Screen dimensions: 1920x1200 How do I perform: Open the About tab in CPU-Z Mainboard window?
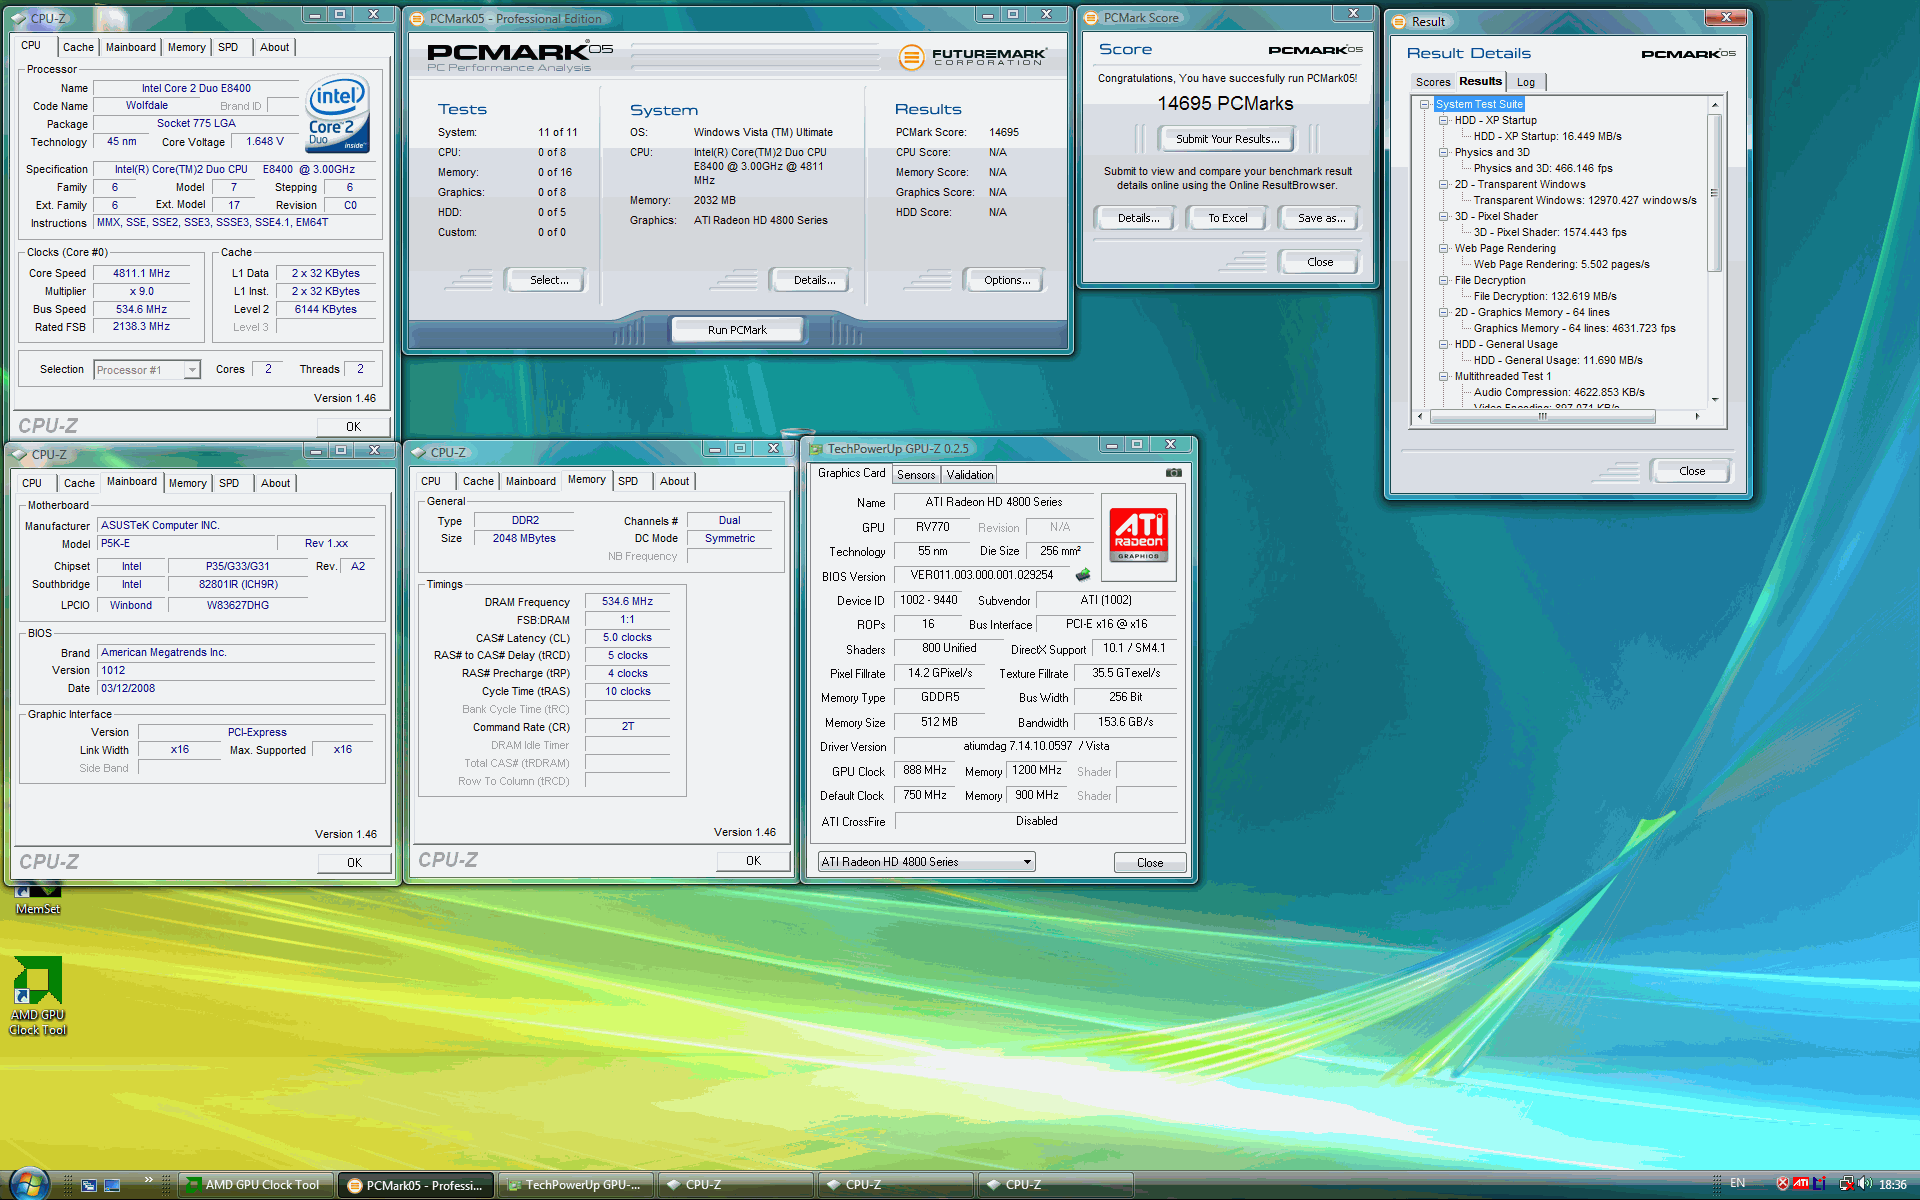[x=275, y=483]
